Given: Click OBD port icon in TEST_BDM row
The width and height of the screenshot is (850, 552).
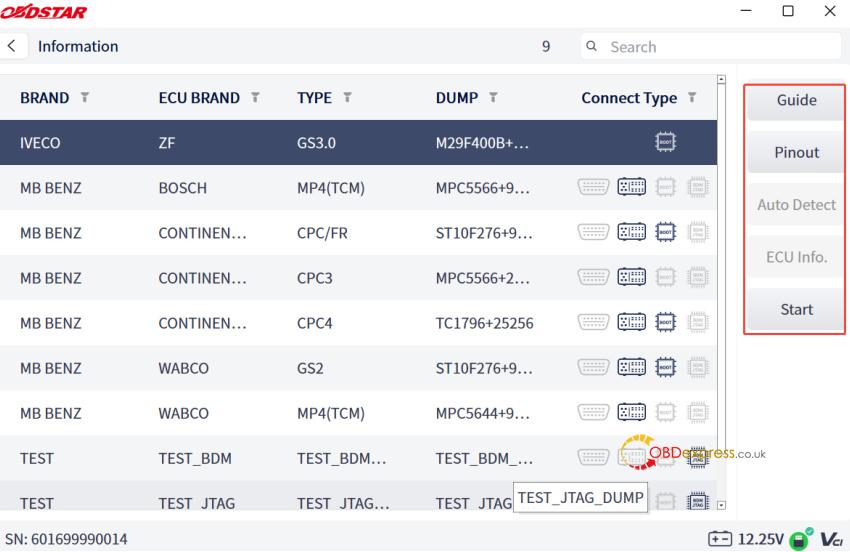Looking at the screenshot, I should tap(594, 457).
